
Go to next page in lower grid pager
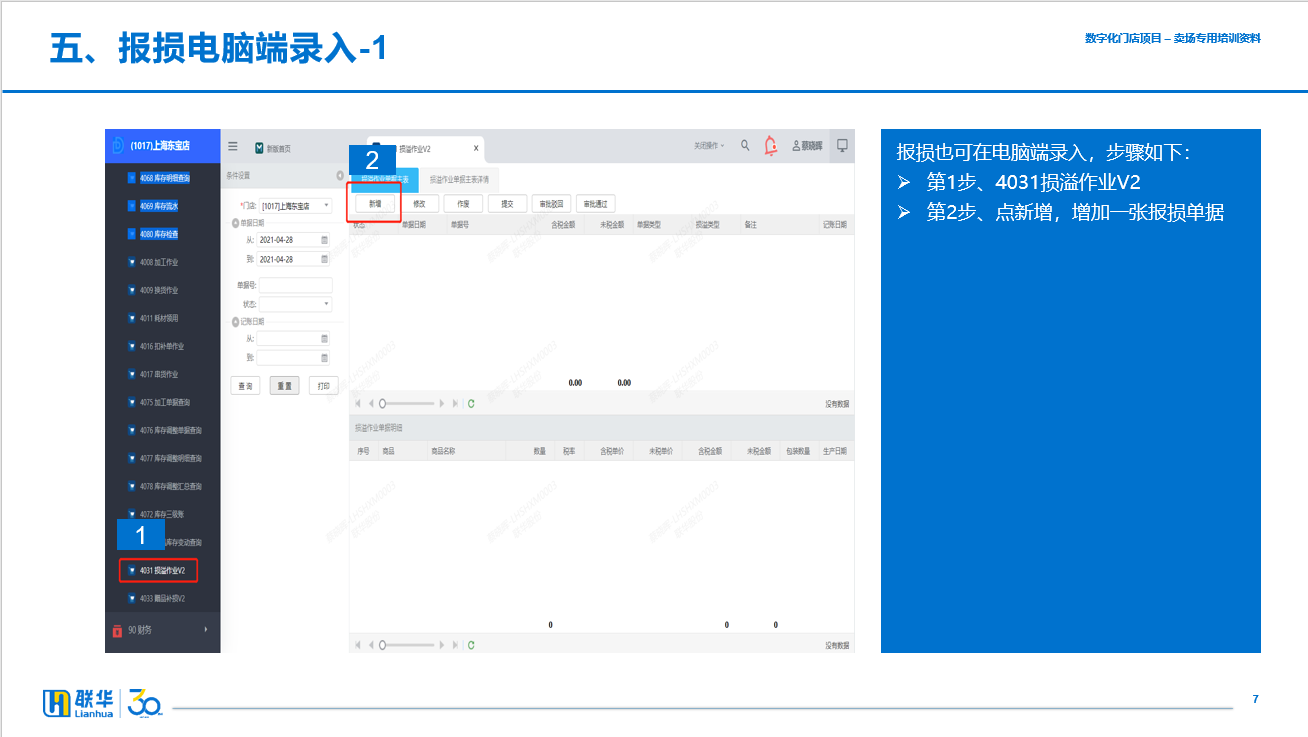[x=443, y=645]
